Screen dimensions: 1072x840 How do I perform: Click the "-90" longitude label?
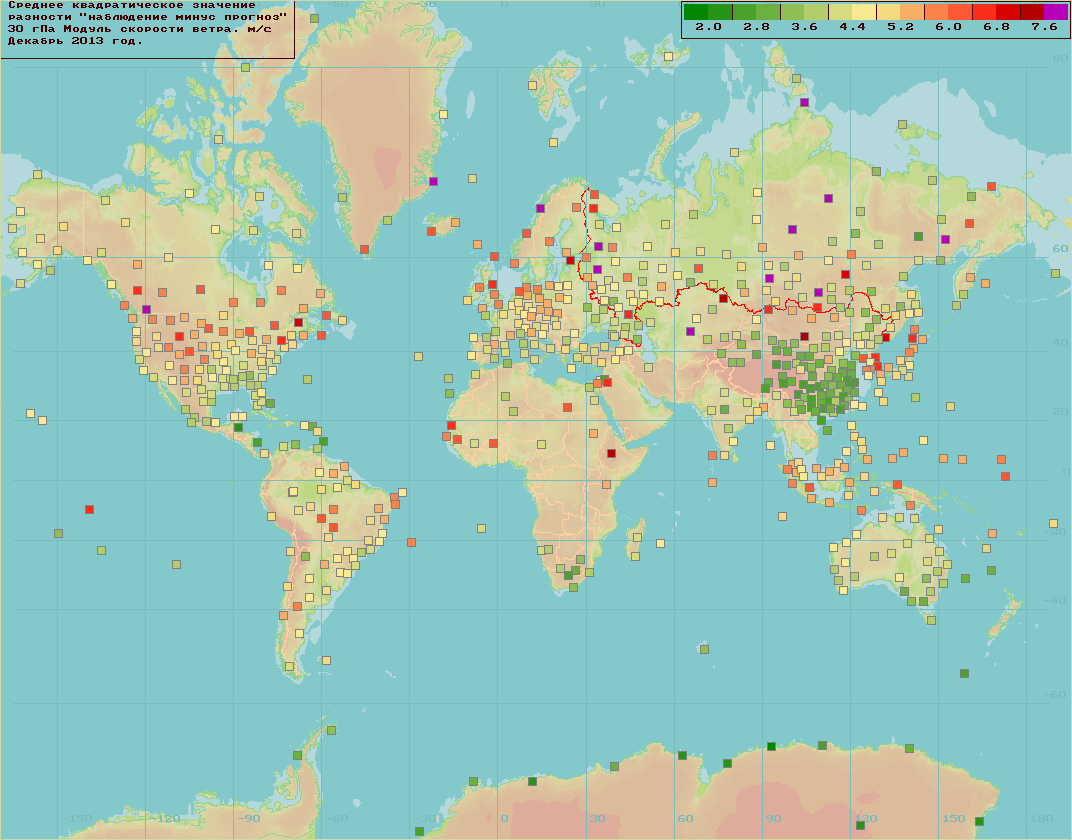(x=249, y=819)
